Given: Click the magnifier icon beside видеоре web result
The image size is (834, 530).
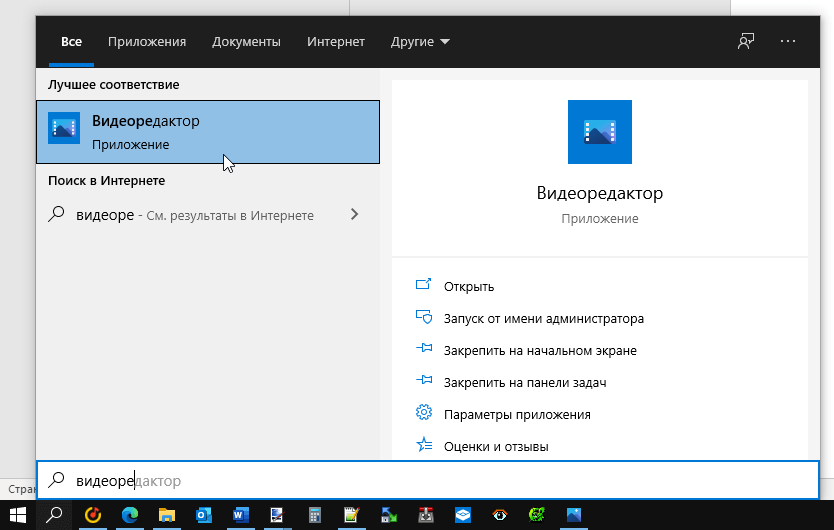Looking at the screenshot, I should 56,214.
